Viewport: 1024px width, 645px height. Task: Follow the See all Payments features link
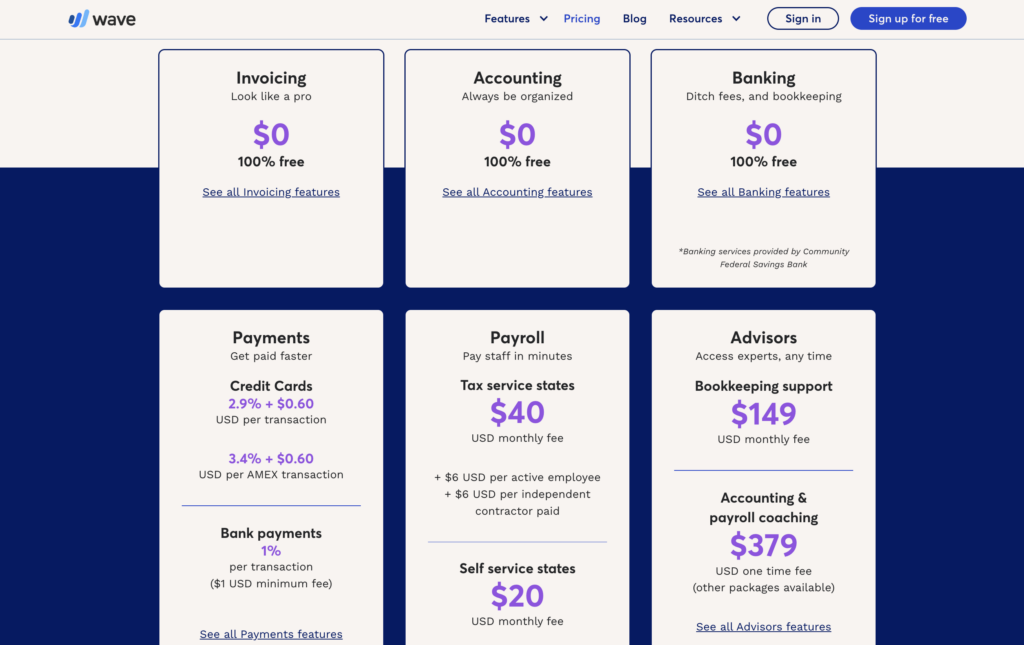[271, 634]
